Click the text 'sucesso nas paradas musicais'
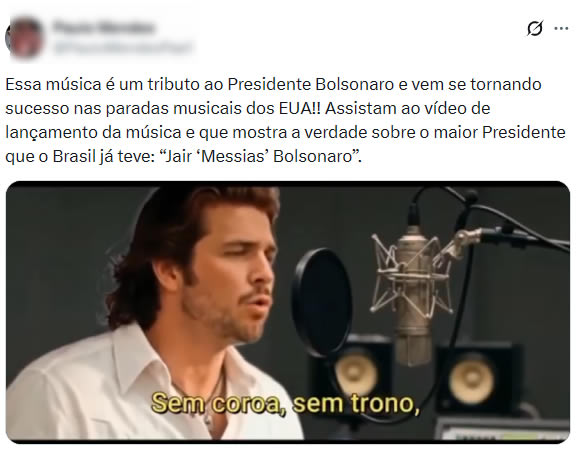The width and height of the screenshot is (580, 459). 124,108
